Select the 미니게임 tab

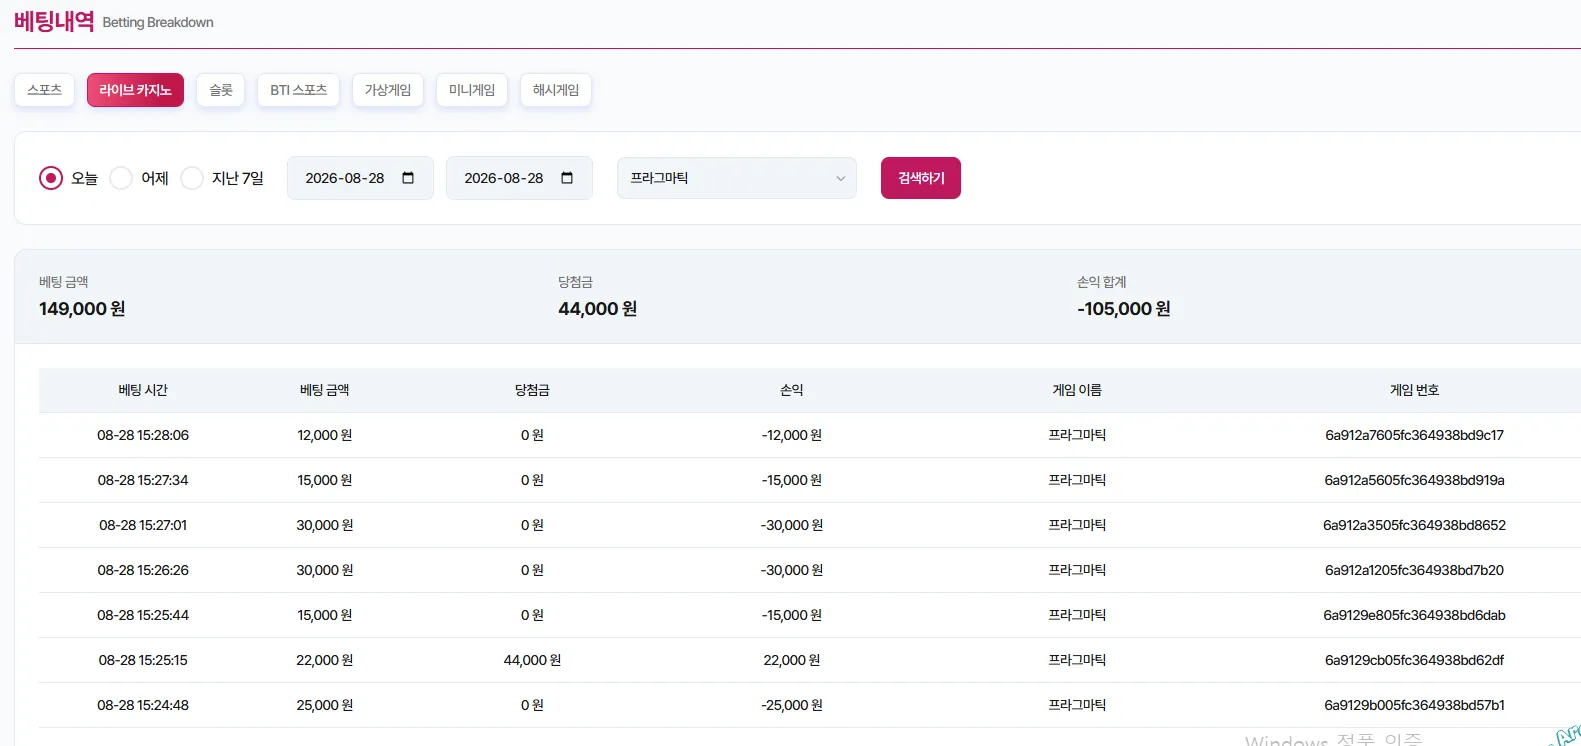[472, 90]
